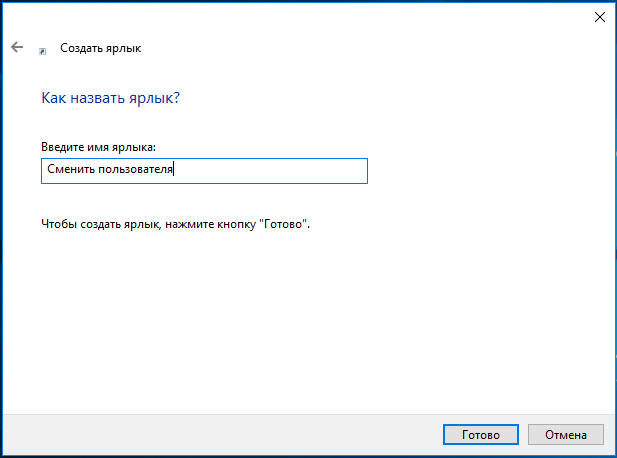The height and width of the screenshot is (458, 617).
Task: Focus the shortcut name input field
Action: [x=204, y=171]
